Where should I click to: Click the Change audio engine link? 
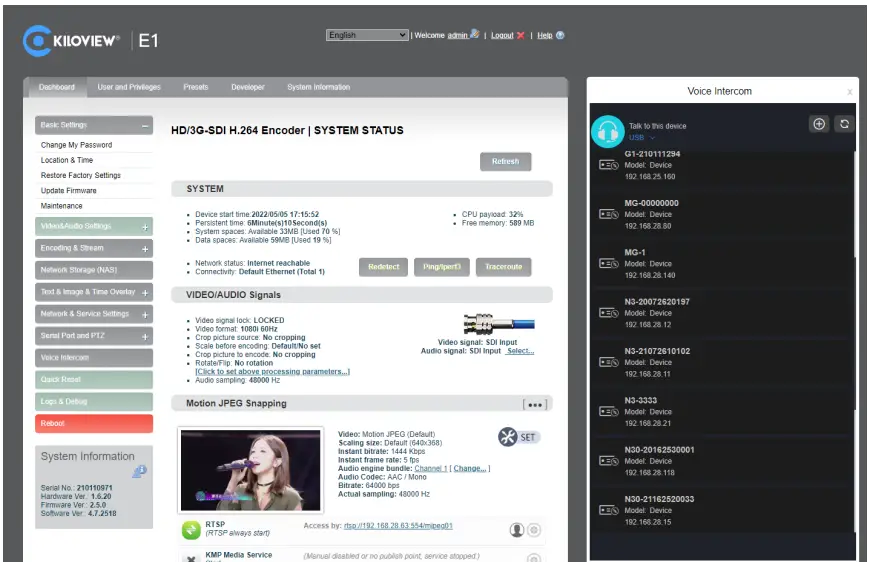(x=469, y=468)
